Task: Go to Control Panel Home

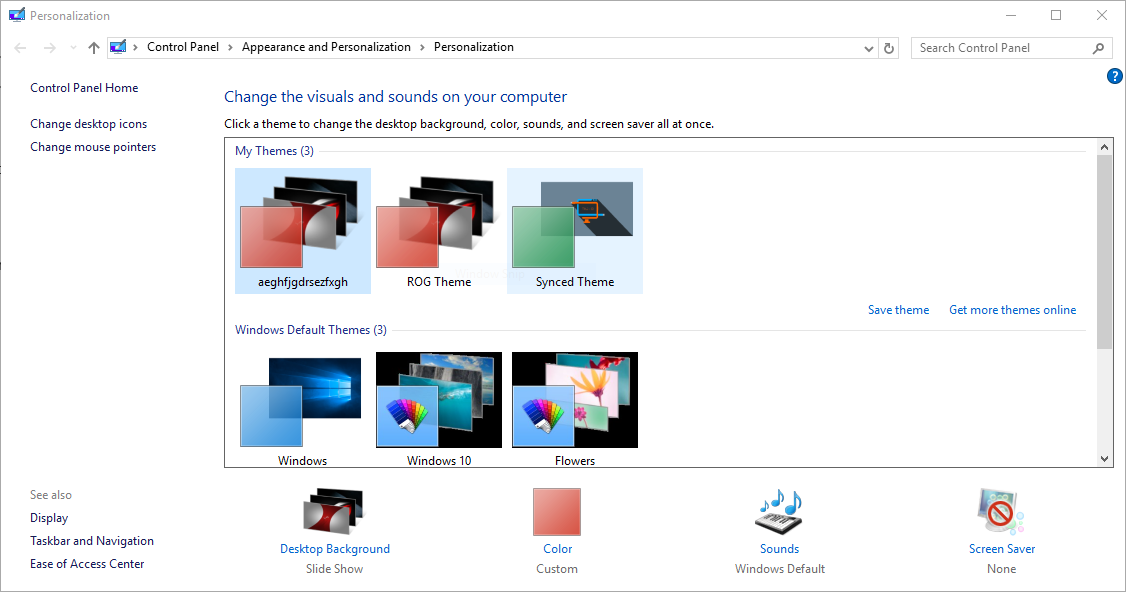Action: pos(84,88)
